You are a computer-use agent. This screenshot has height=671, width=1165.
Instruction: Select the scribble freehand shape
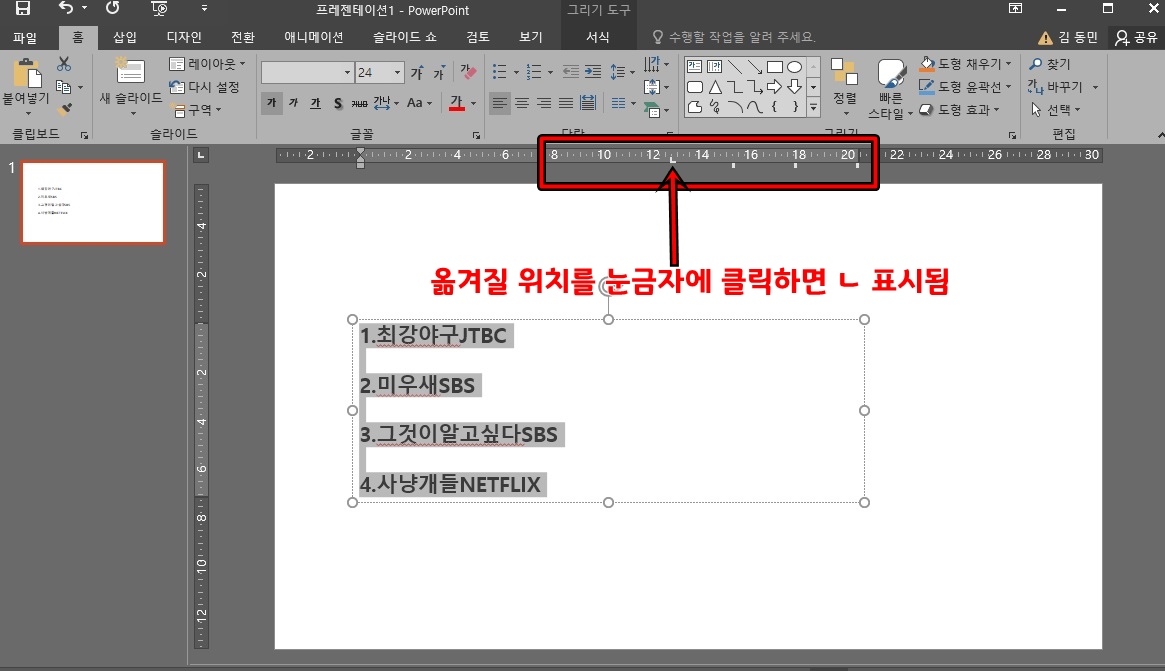coord(715,107)
